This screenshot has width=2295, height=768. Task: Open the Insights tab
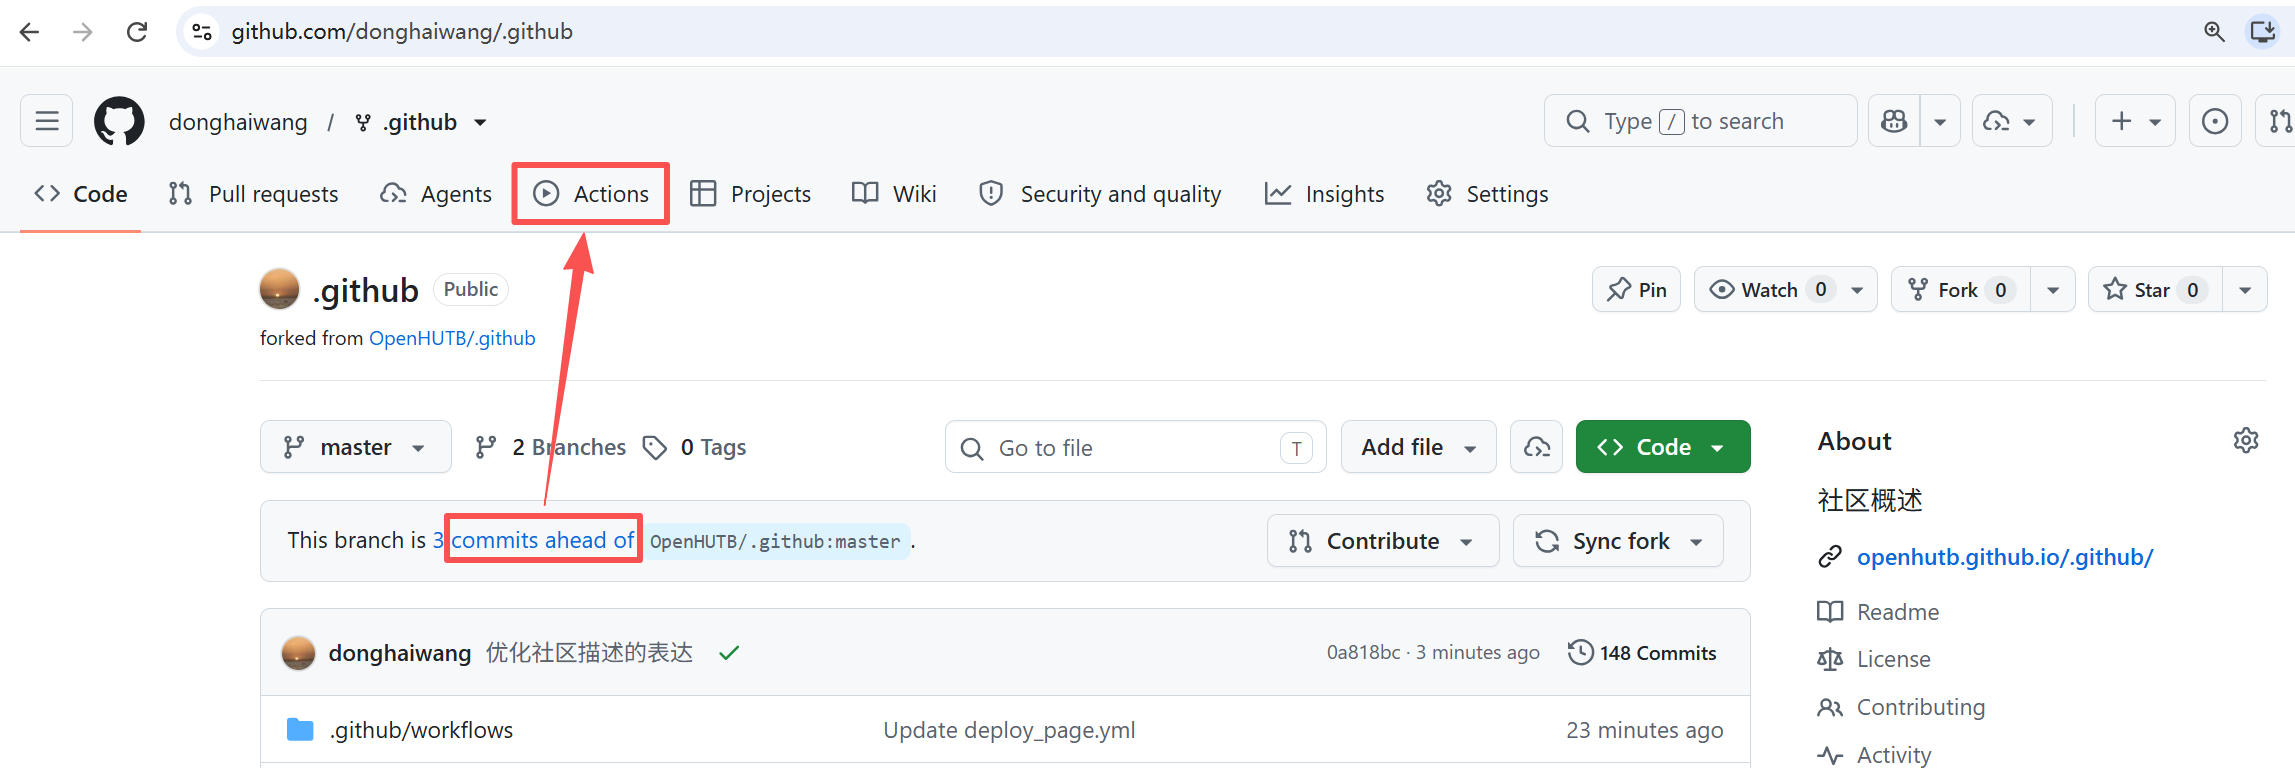(1324, 194)
